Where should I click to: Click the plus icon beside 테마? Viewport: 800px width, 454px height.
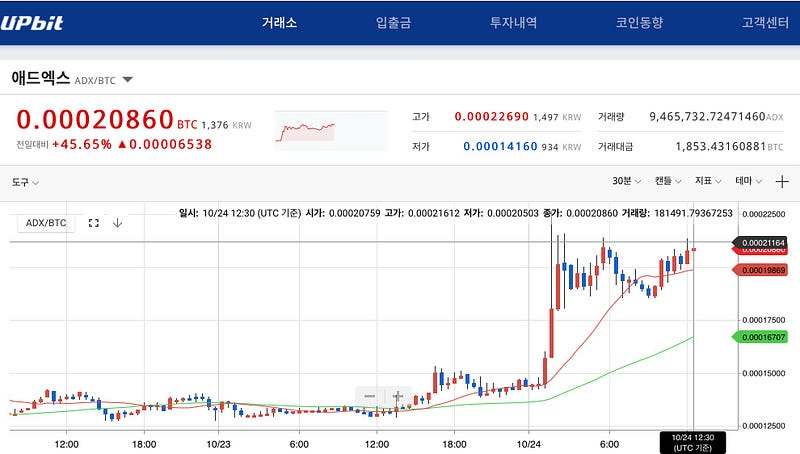coord(782,182)
